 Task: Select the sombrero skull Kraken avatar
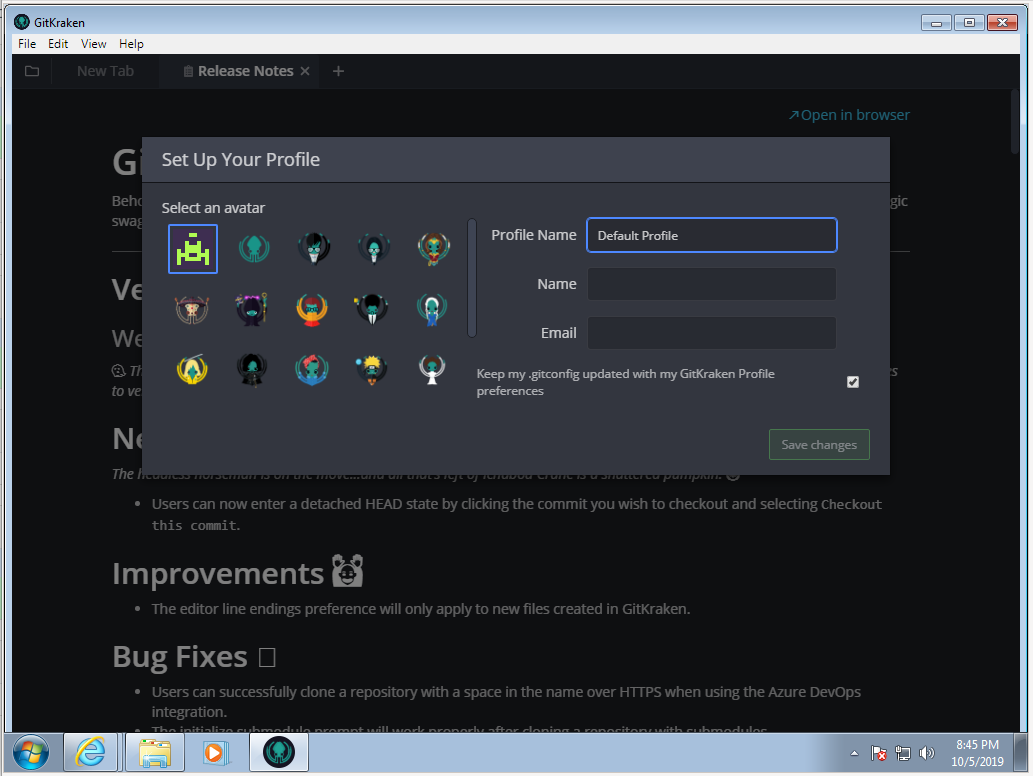(194, 309)
